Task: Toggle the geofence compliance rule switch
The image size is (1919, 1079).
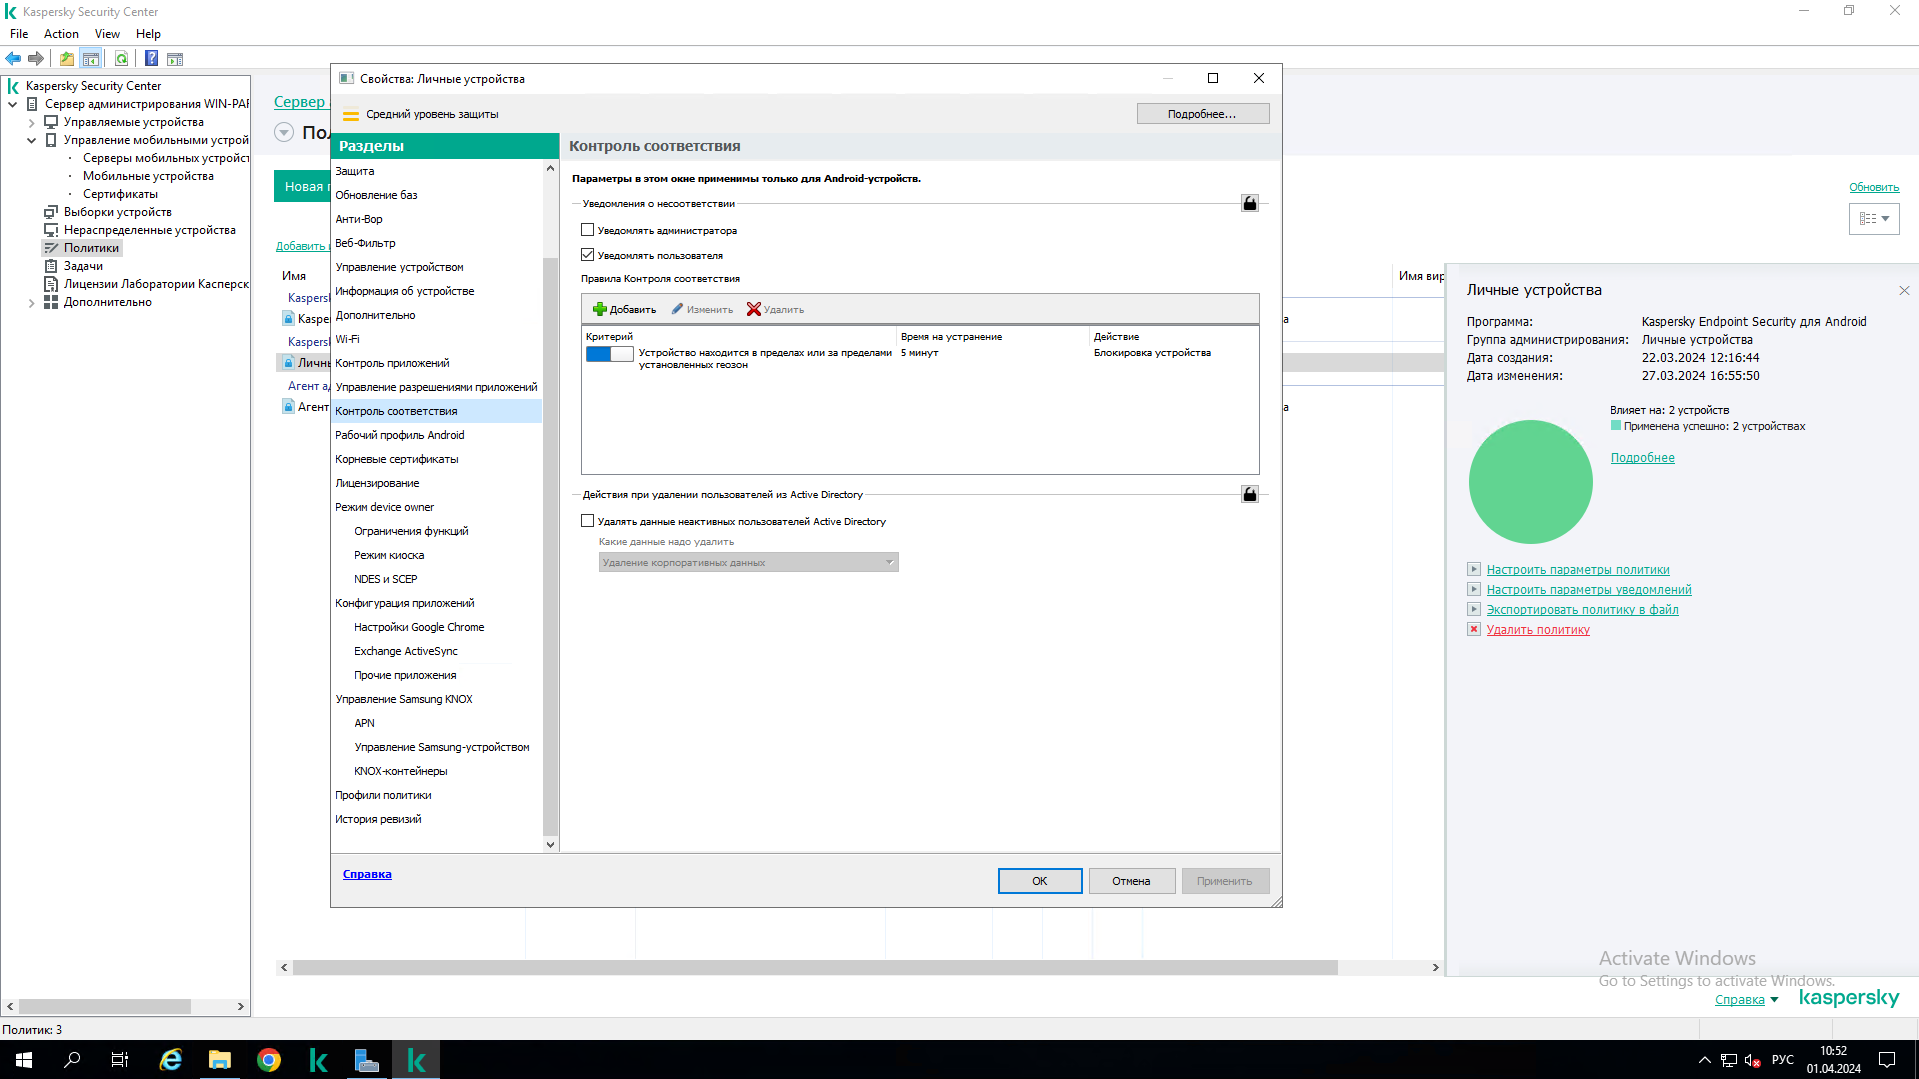Action: click(x=609, y=354)
